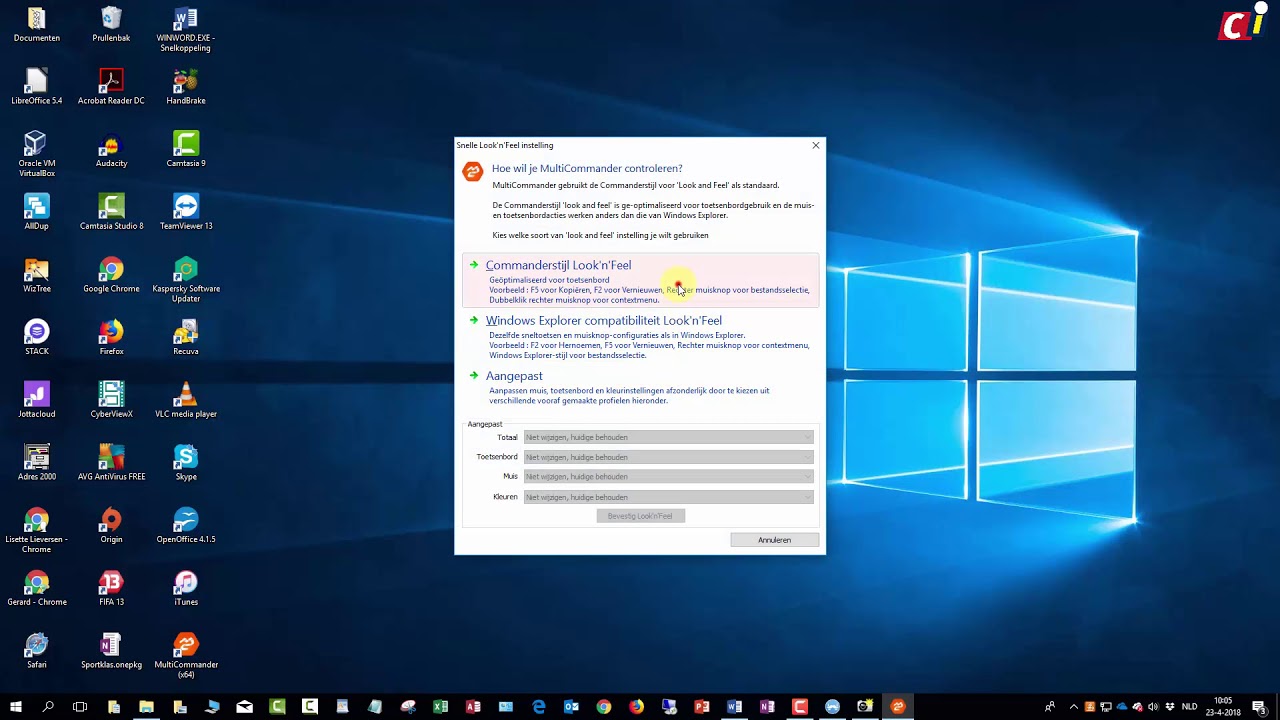Open OpenOffice 4.1.5 desktop icon

(x=185, y=526)
